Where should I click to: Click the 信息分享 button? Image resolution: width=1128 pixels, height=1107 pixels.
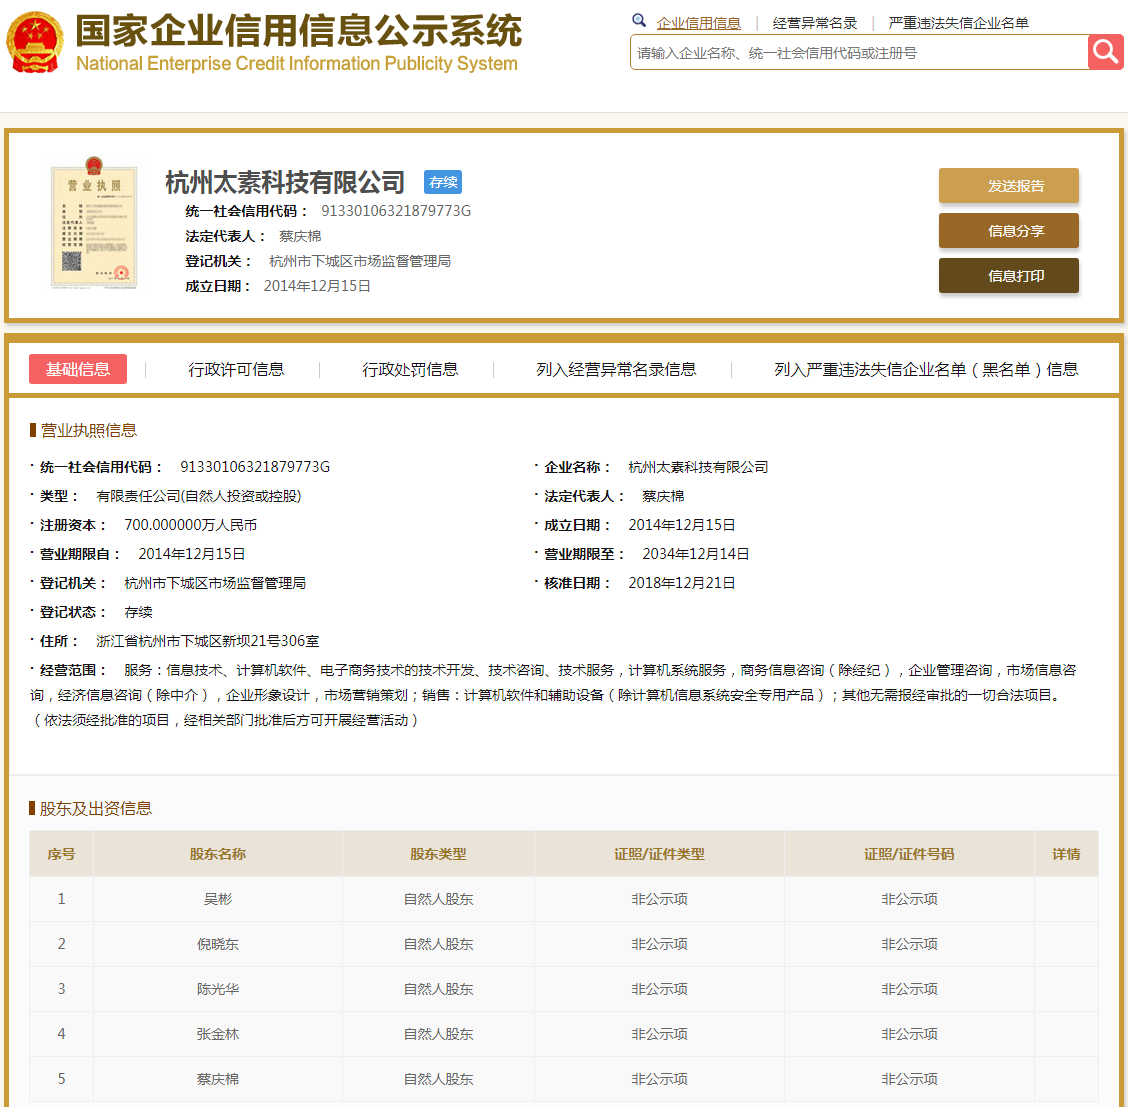point(1008,230)
